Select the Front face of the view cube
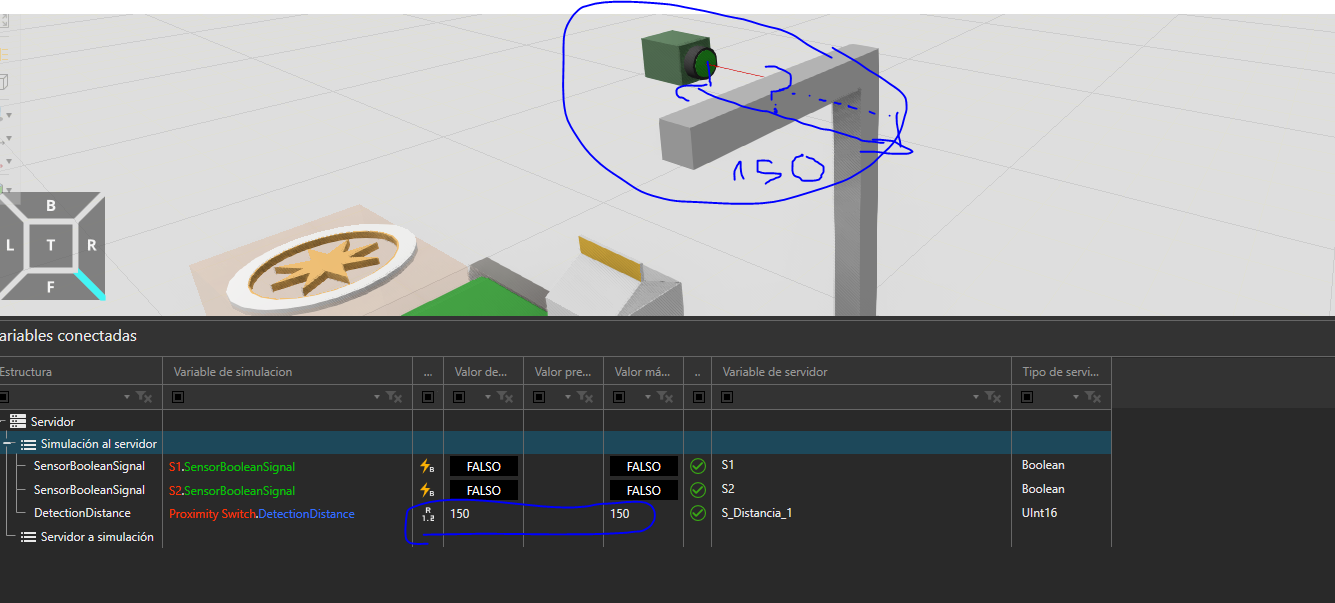1335x603 pixels. (x=50, y=287)
